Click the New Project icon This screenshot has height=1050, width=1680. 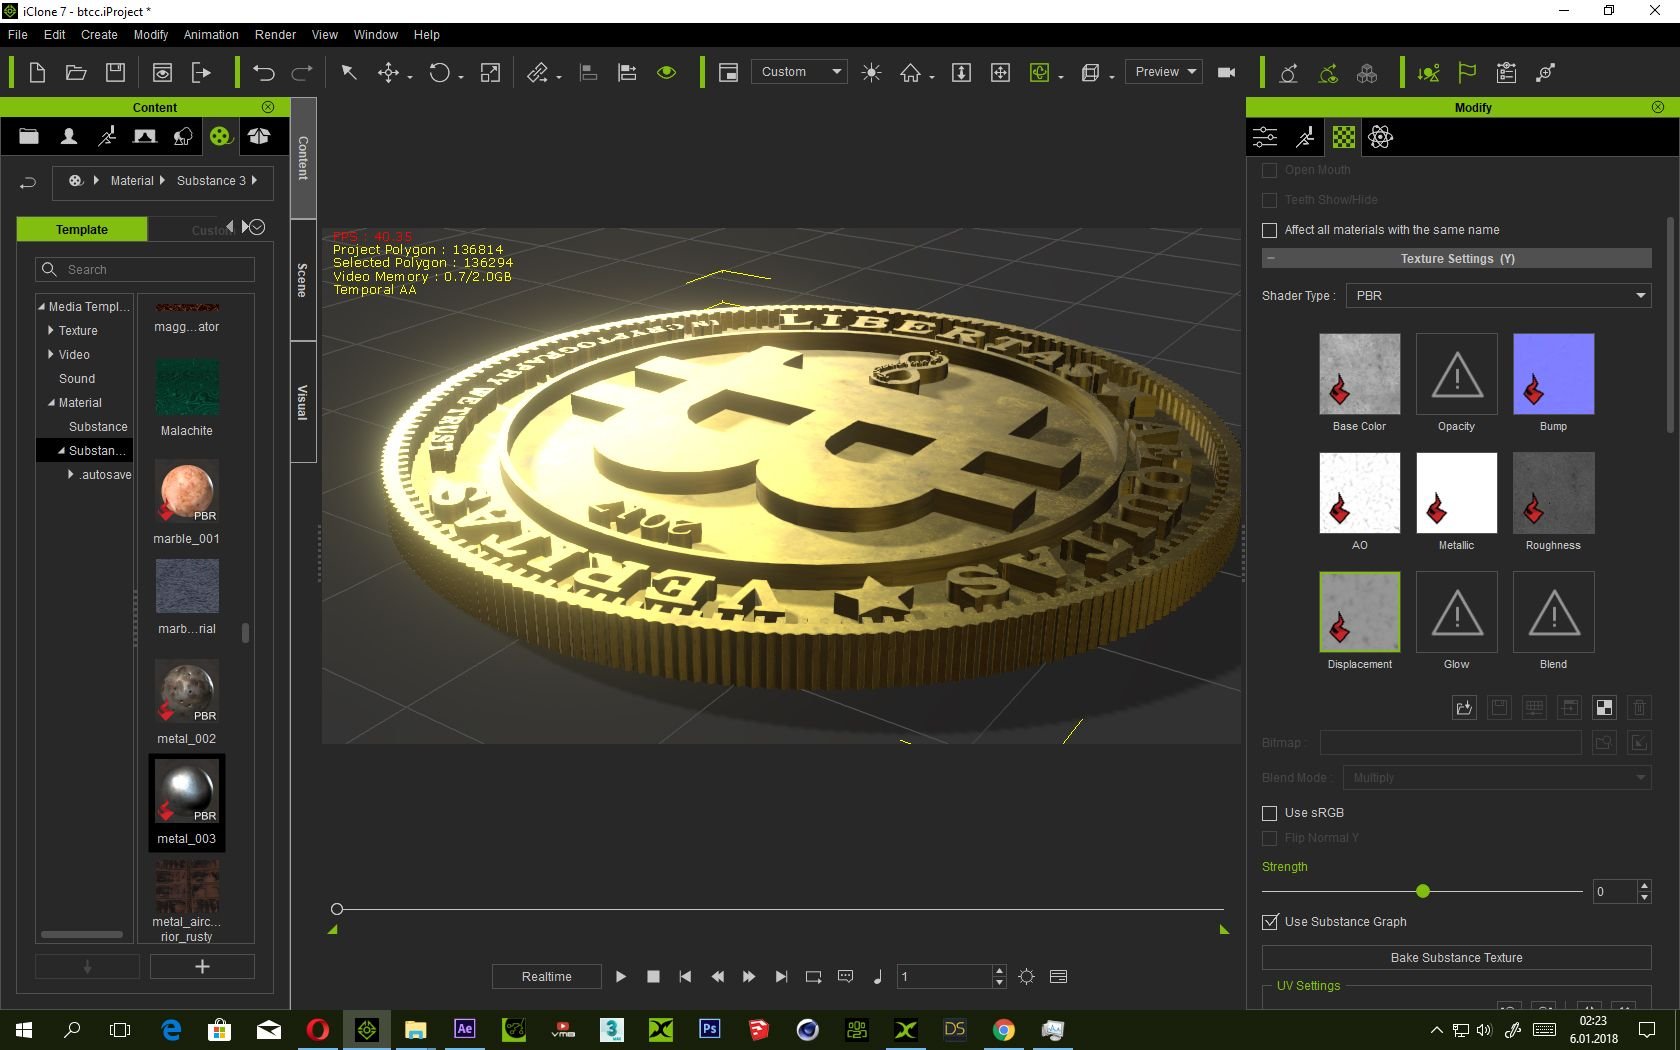pos(37,72)
